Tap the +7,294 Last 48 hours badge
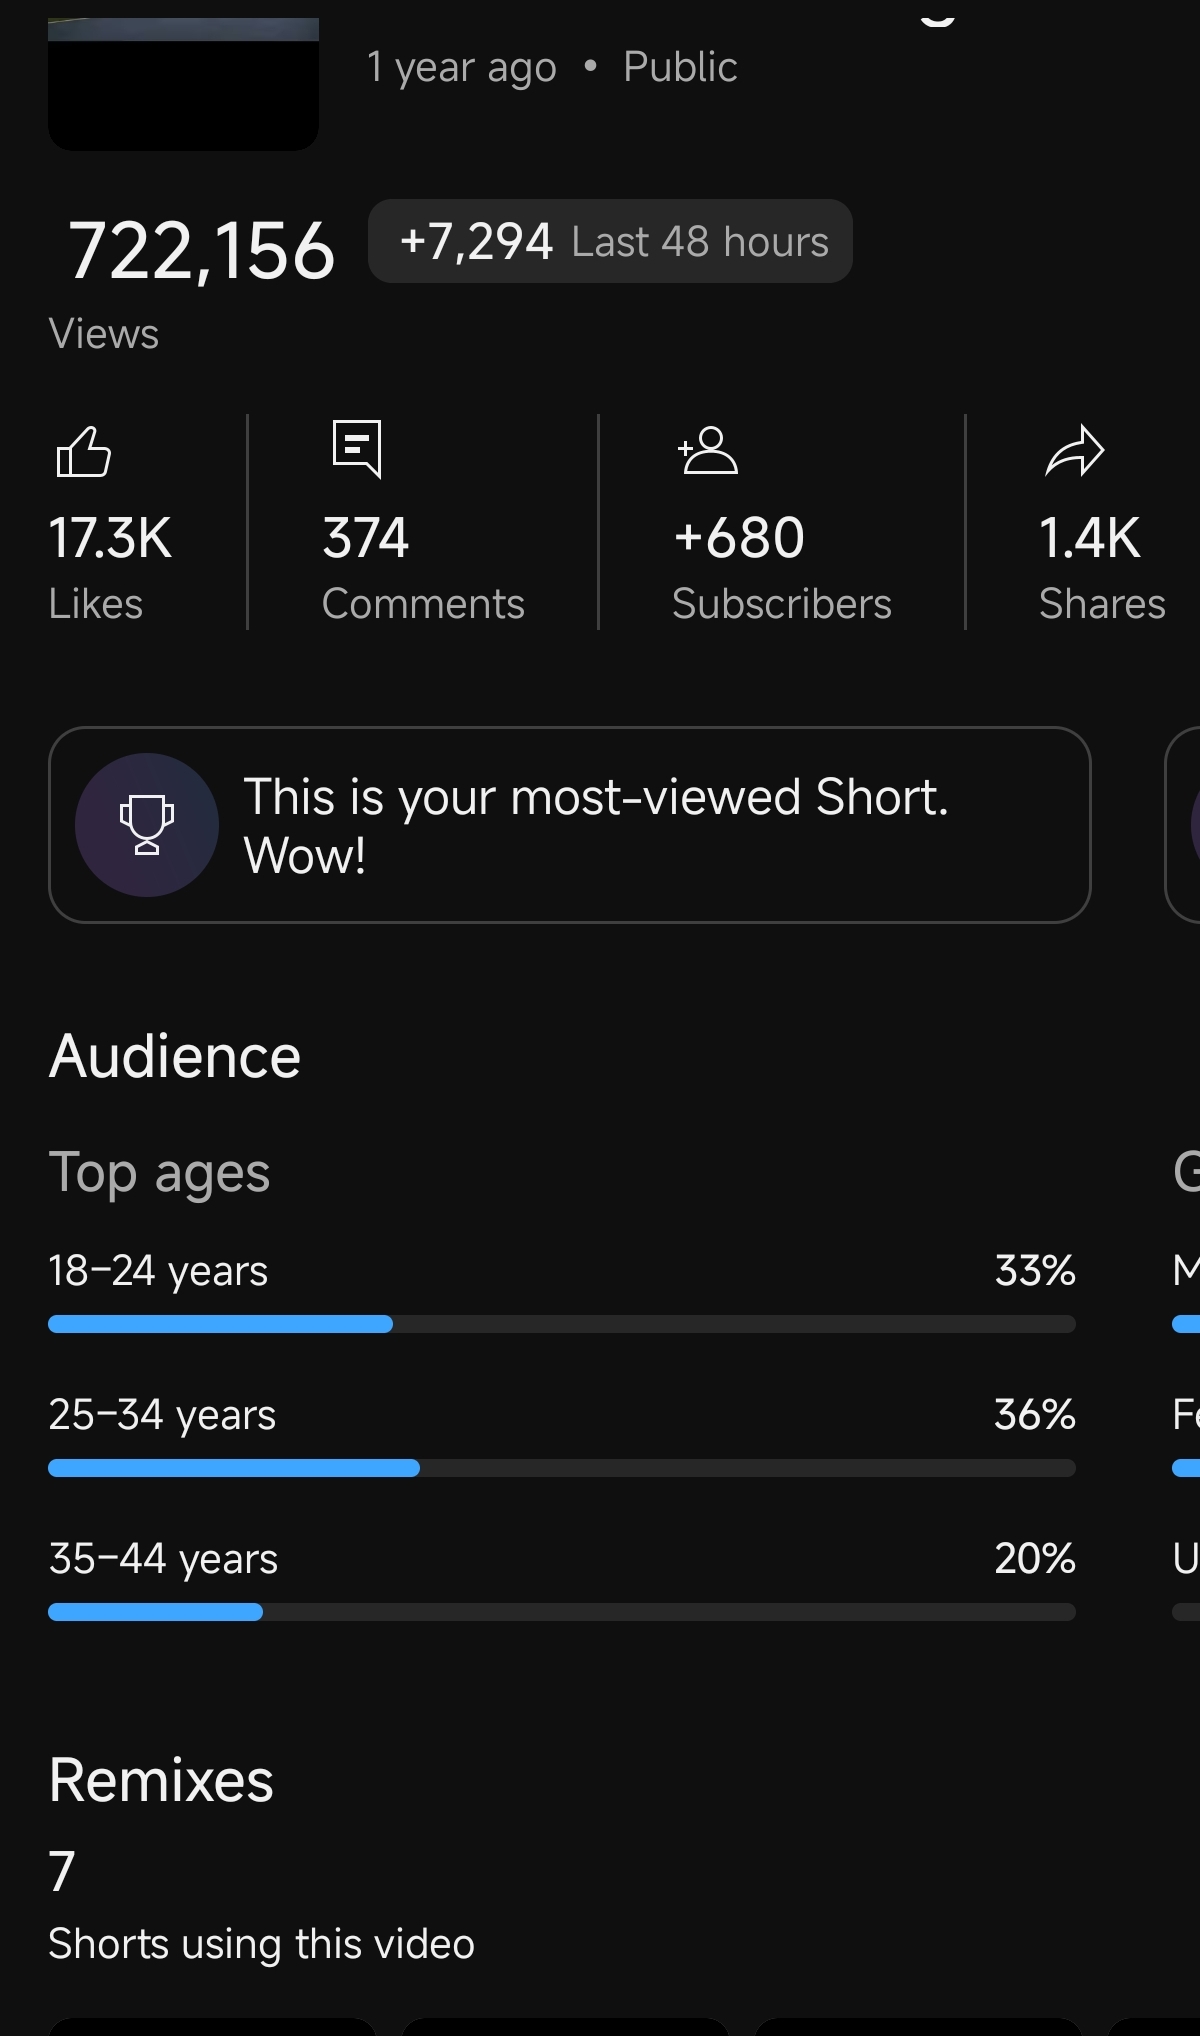 coord(610,242)
